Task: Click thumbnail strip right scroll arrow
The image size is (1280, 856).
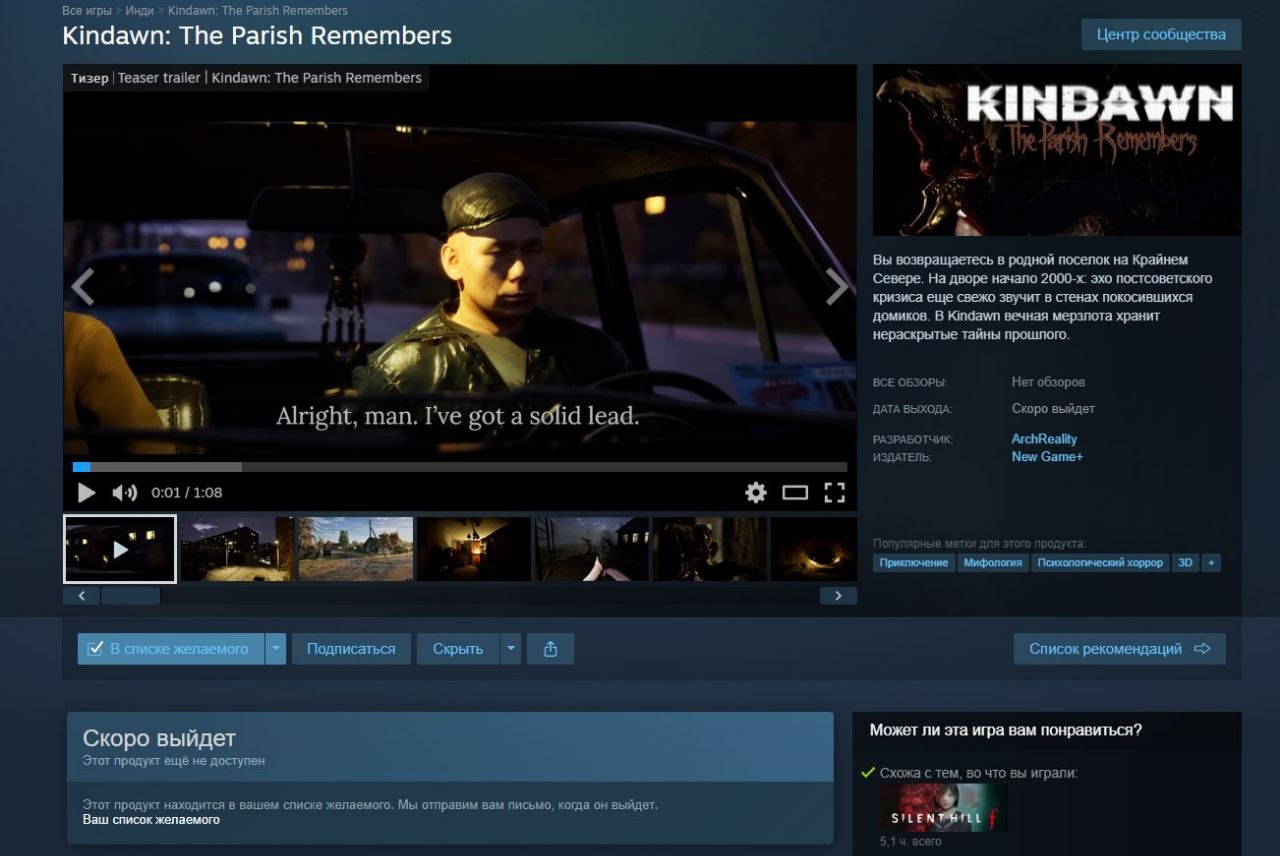Action: click(838, 596)
